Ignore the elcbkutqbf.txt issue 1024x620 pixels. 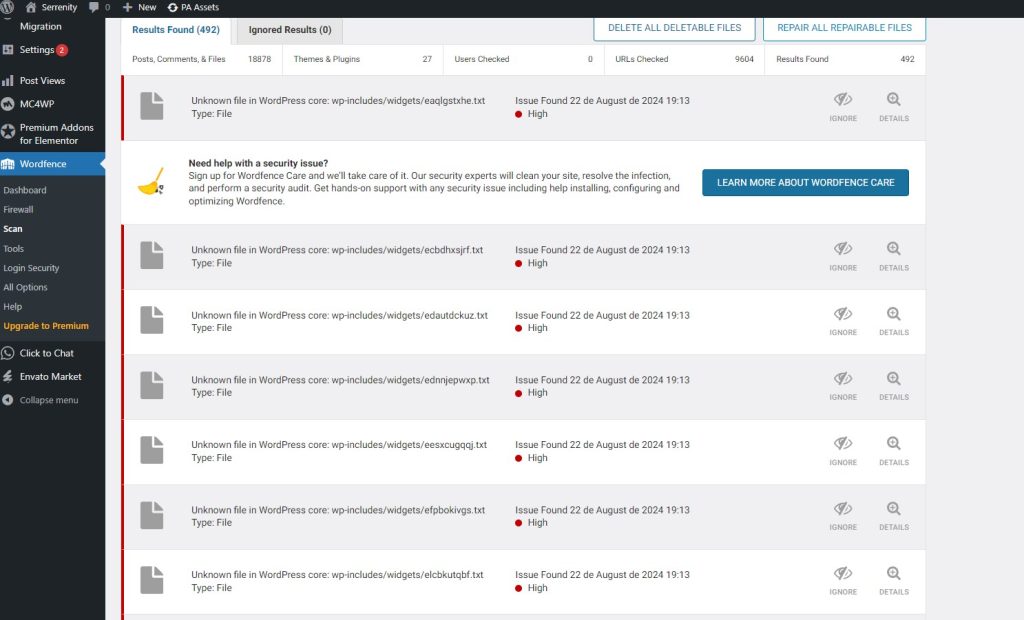pyautogui.click(x=842, y=581)
